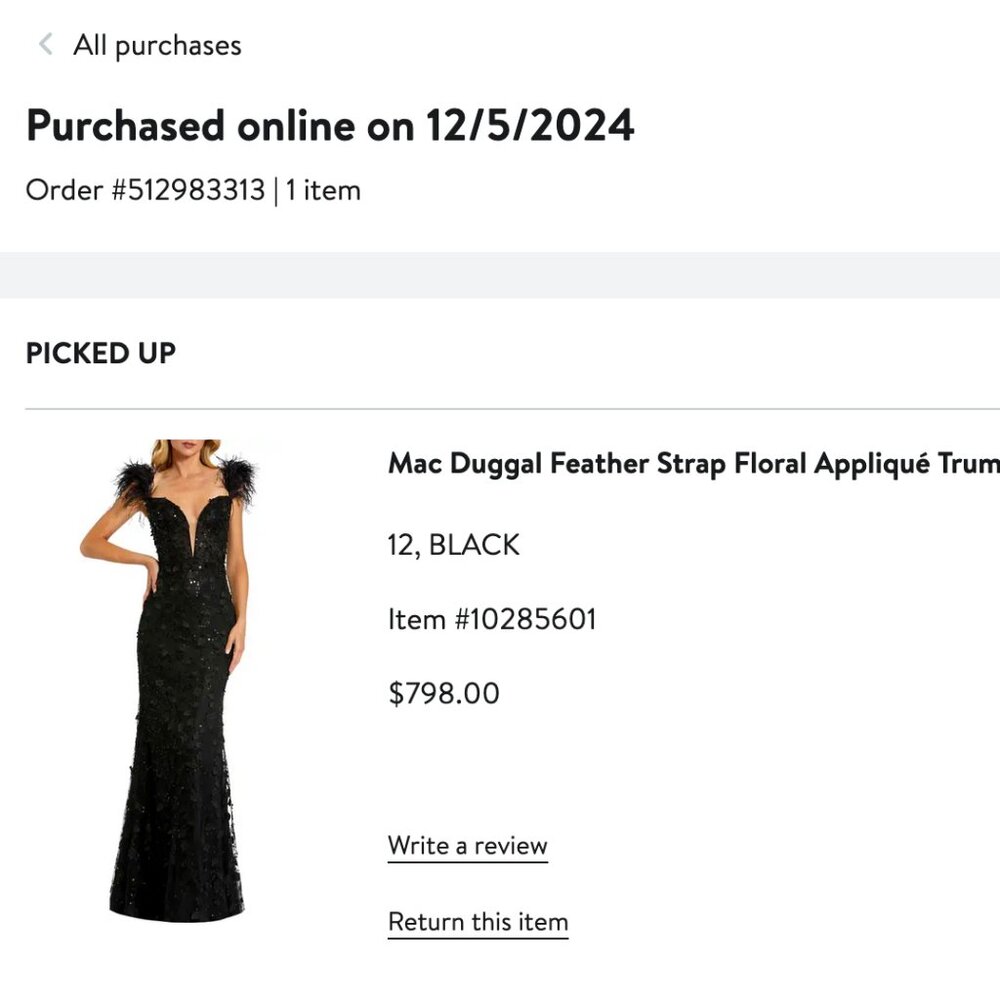The width and height of the screenshot is (1000, 1000).
Task: Click the back arrow to exit order details
Action: click(x=43, y=44)
